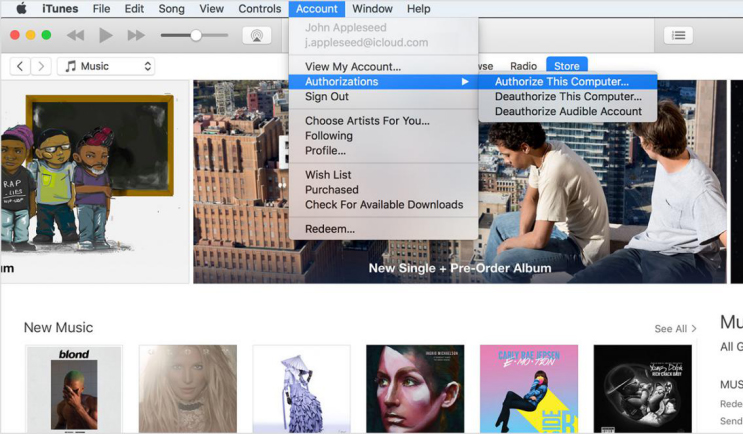
Task: Open the blonde woman portrait album
Action: tap(188, 389)
